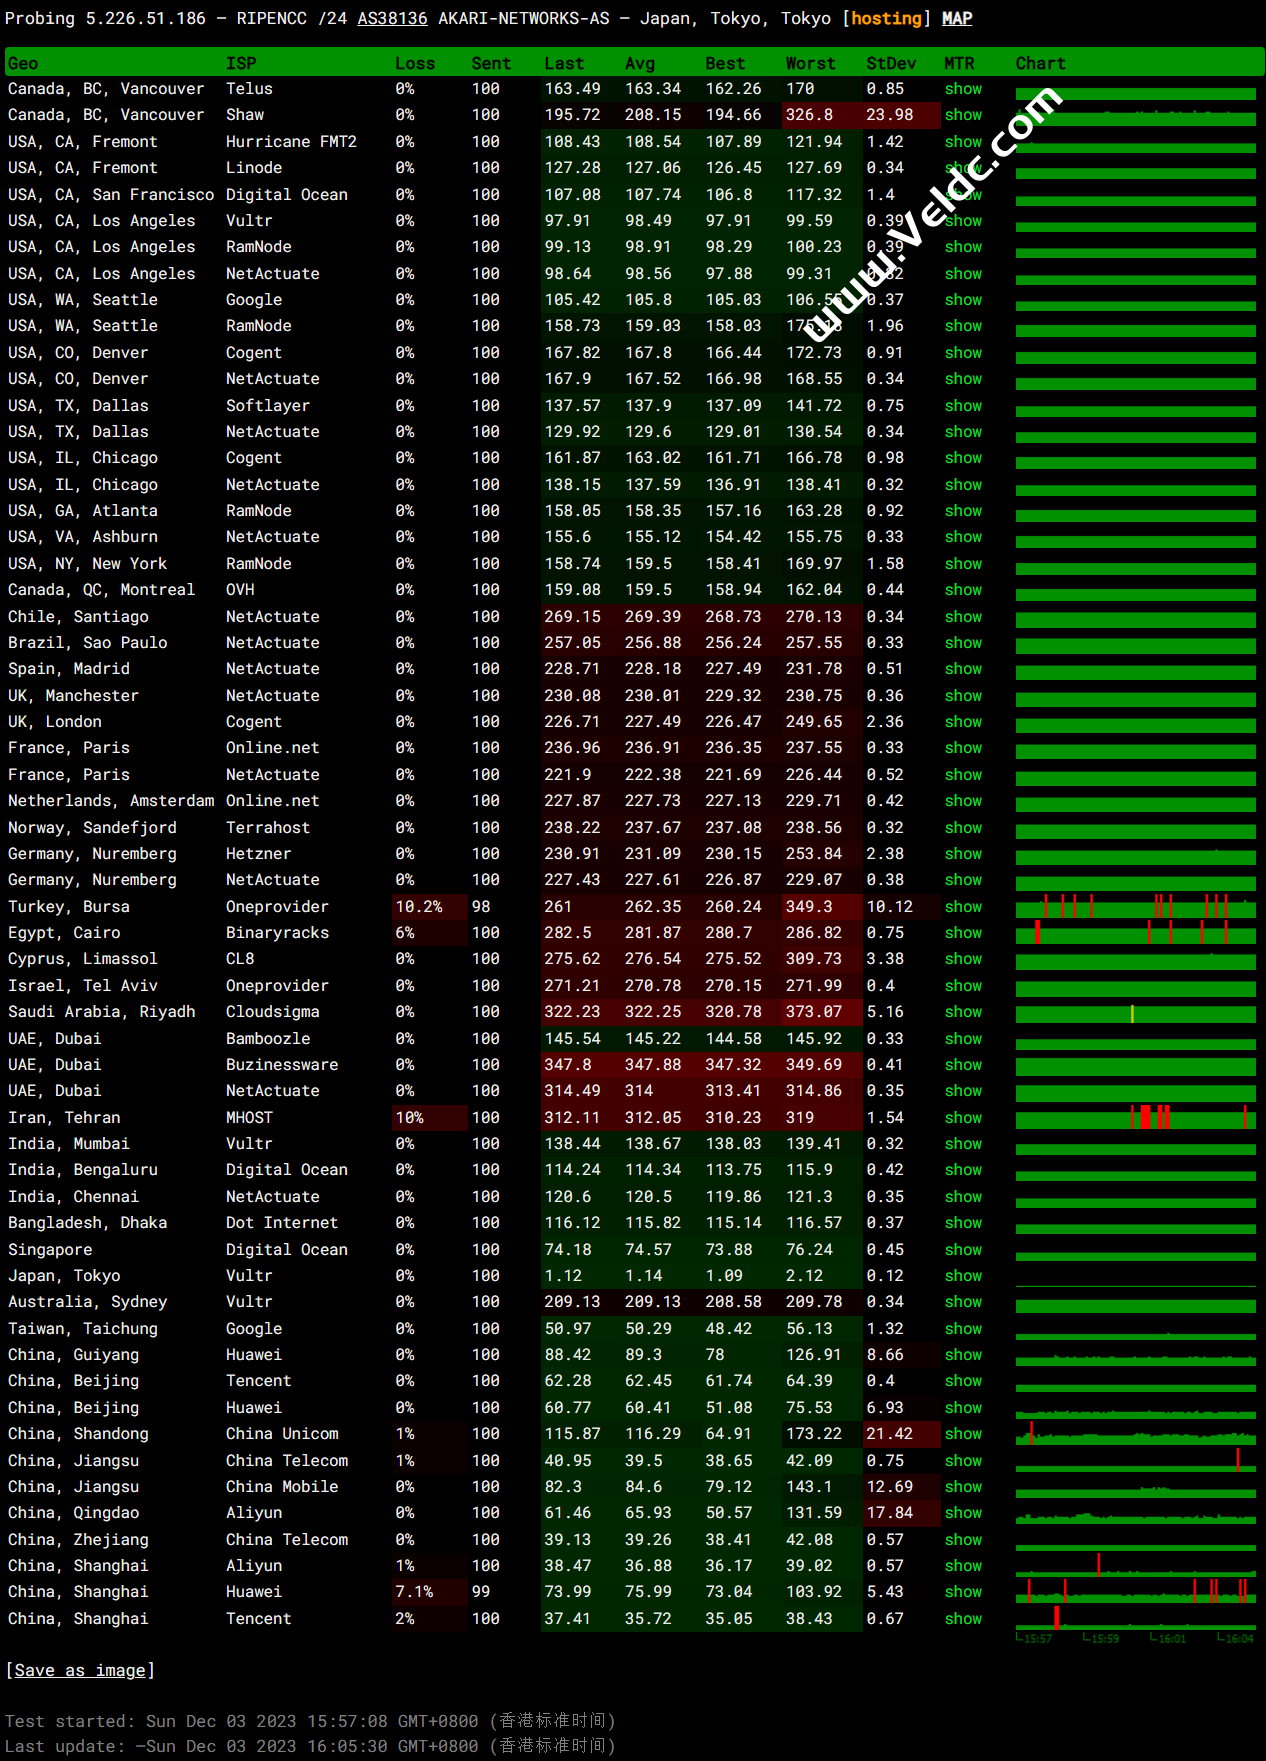The image size is (1266, 1761).
Task: Click the Shanghai Huawei latency chart
Action: click(x=1135, y=1592)
